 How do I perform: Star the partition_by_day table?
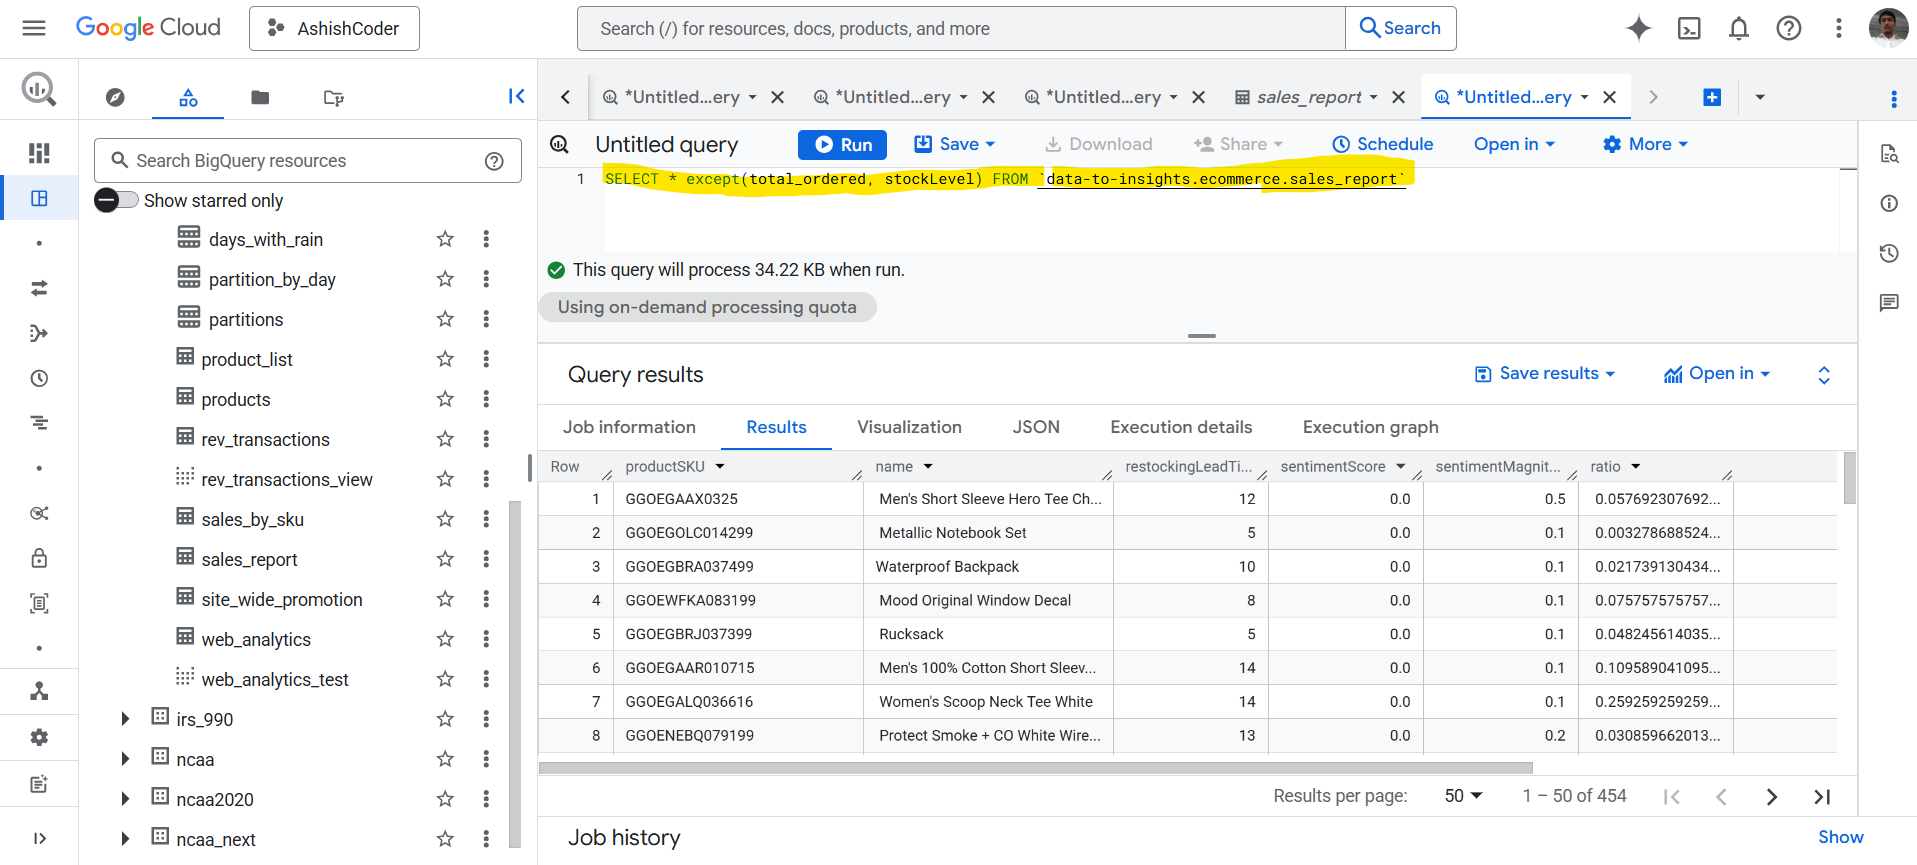tap(445, 279)
